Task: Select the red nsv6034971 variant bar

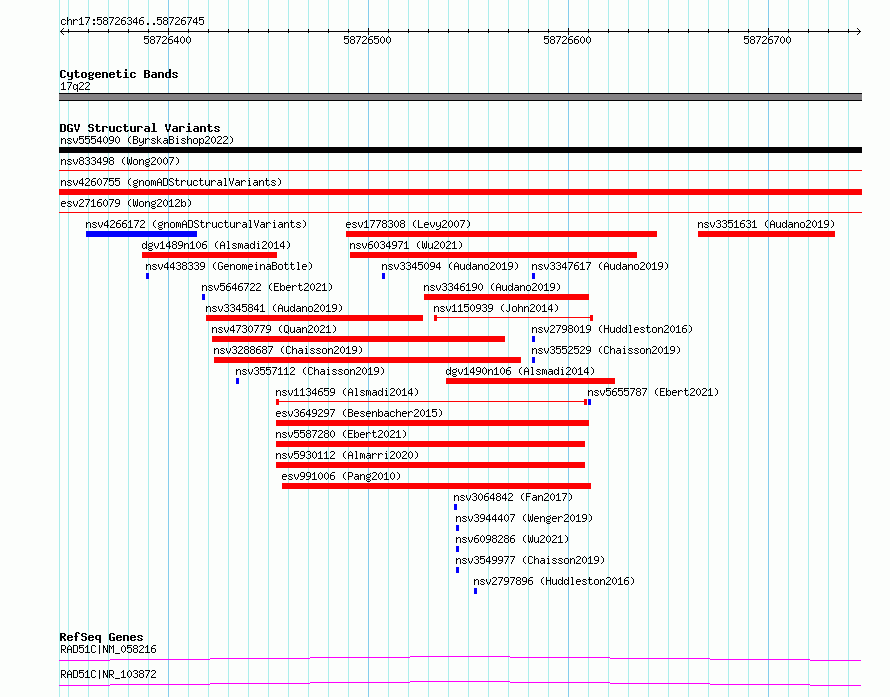Action: 493,255
